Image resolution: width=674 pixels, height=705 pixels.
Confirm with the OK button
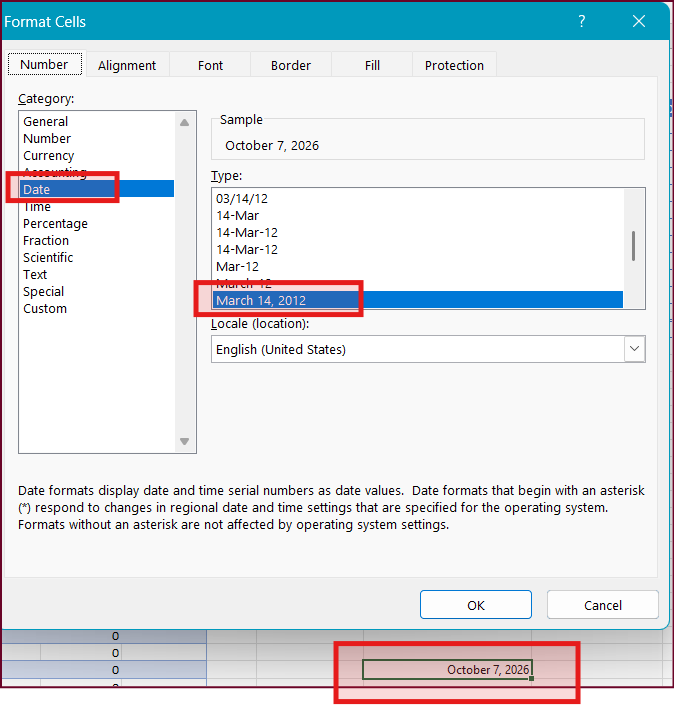tap(476, 605)
